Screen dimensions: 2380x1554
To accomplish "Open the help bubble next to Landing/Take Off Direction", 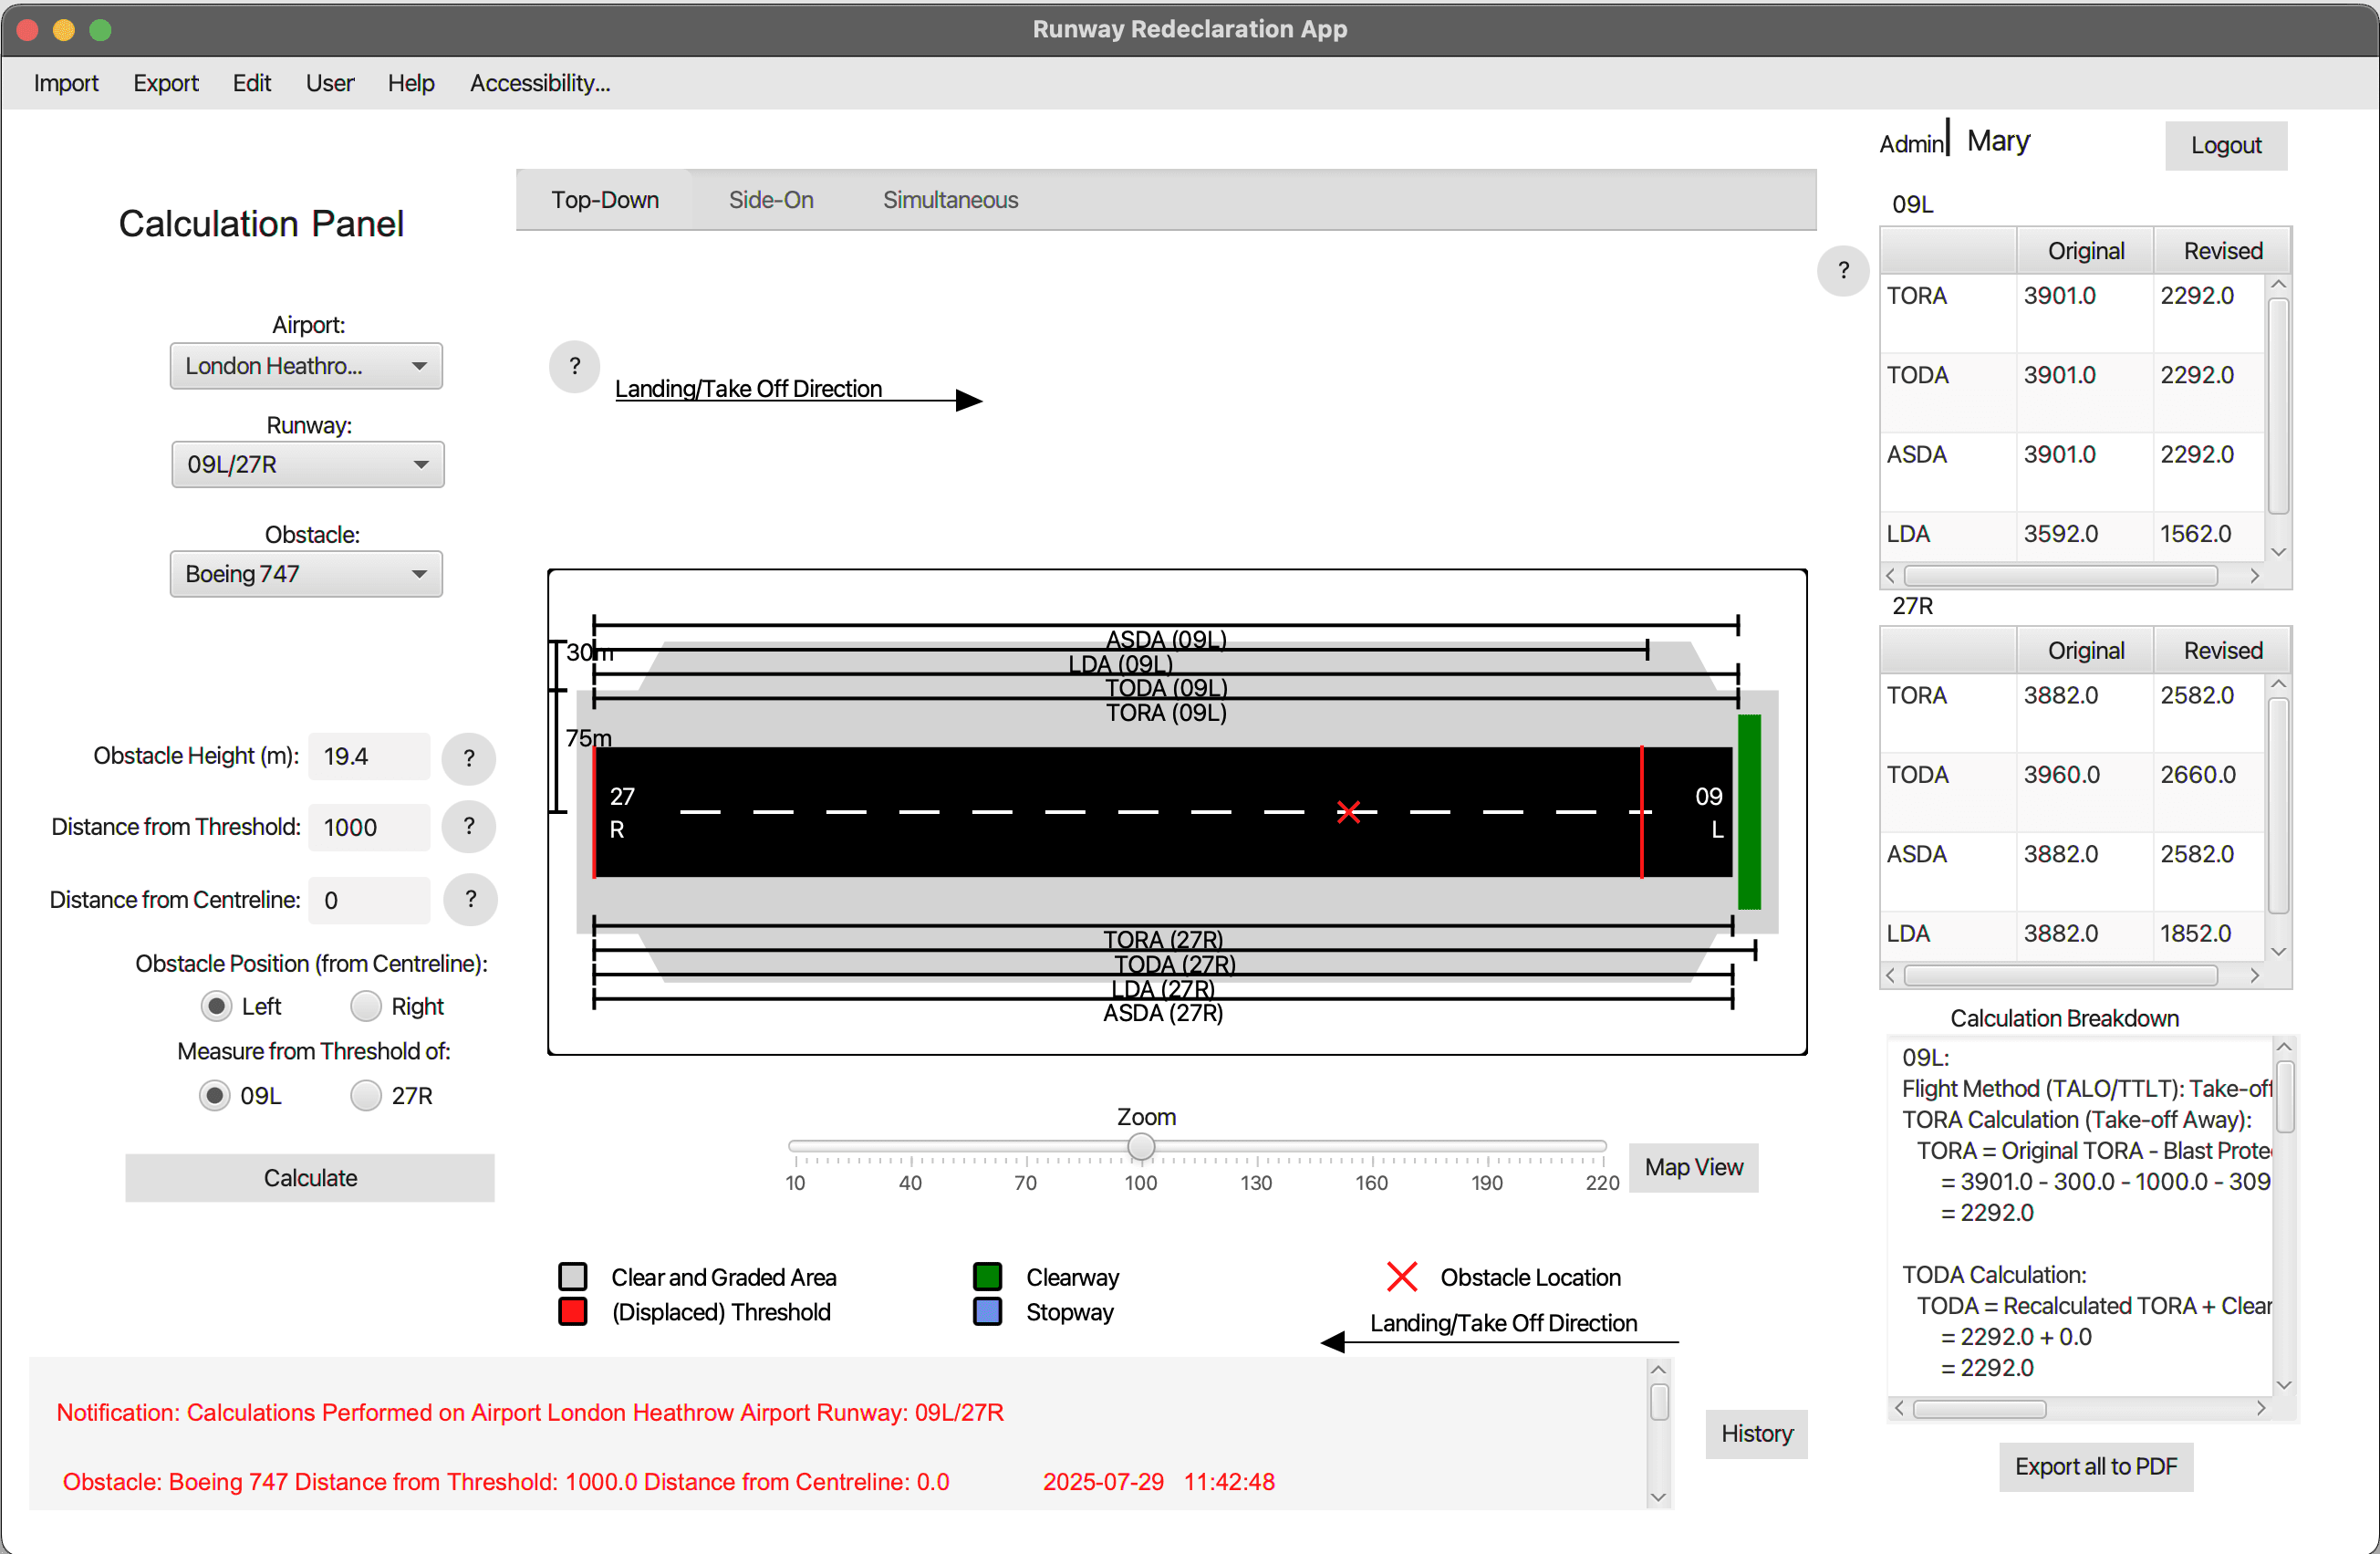I will click(x=574, y=366).
